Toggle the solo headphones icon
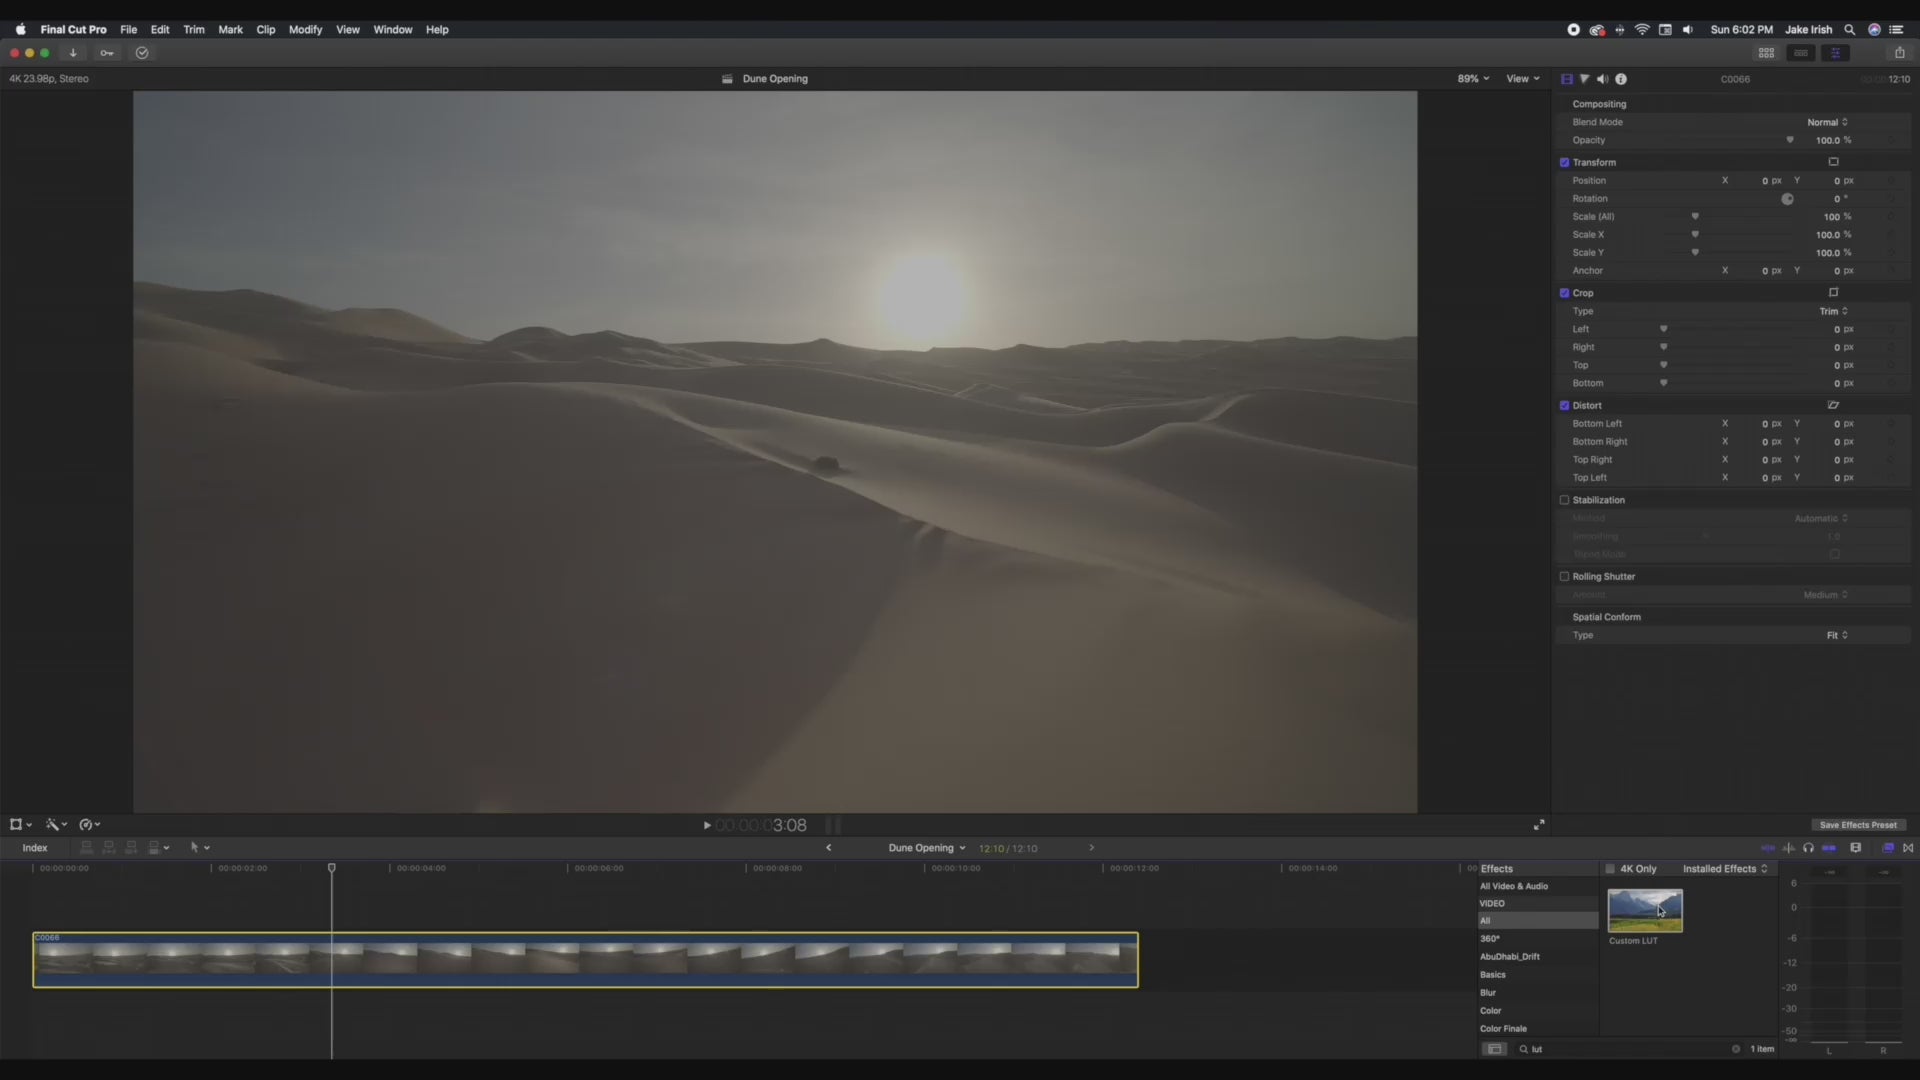The image size is (1920, 1080). pyautogui.click(x=1808, y=848)
